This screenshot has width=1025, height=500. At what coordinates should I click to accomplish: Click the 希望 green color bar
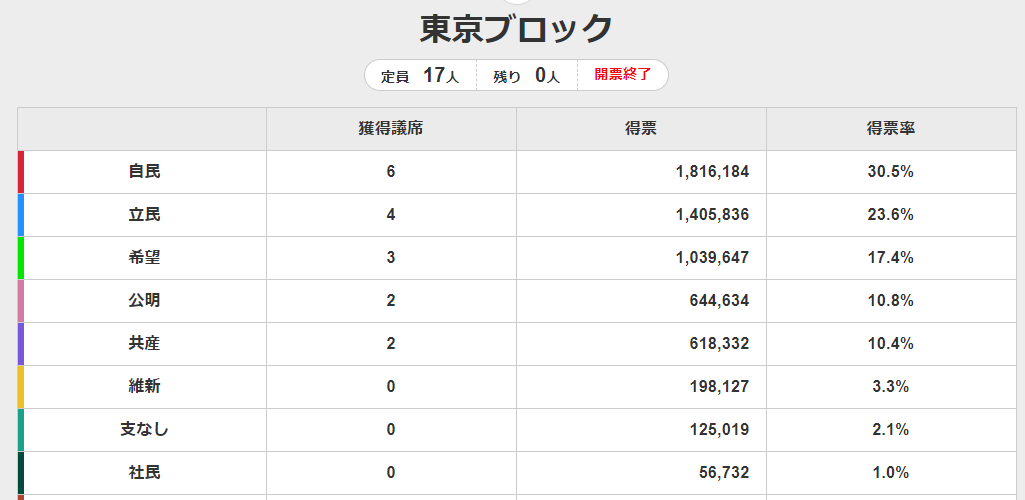(21, 258)
